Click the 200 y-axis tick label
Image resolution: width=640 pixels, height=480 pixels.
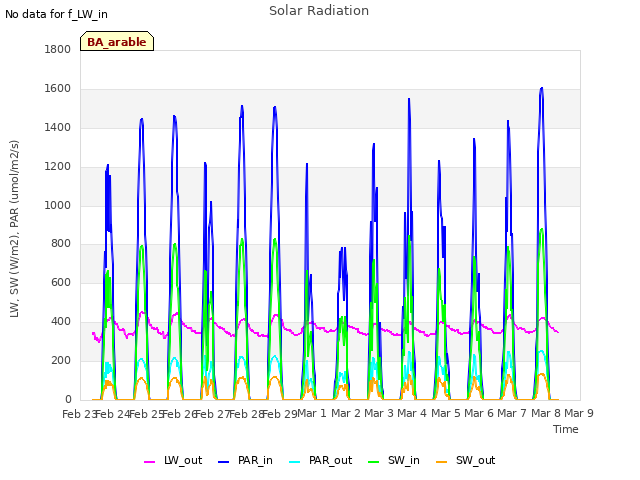[61, 360]
